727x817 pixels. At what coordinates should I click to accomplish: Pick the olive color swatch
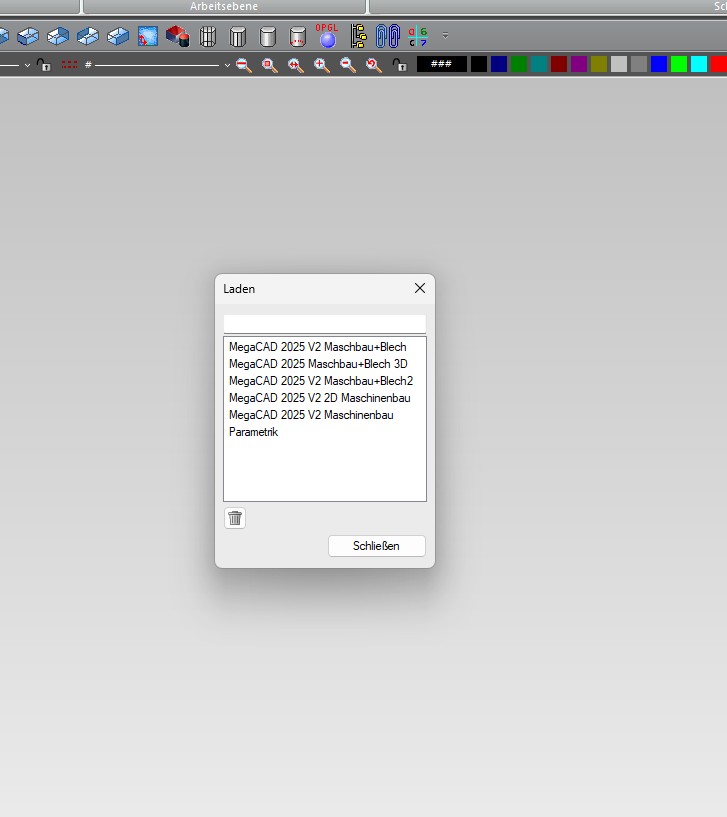[x=599, y=64]
